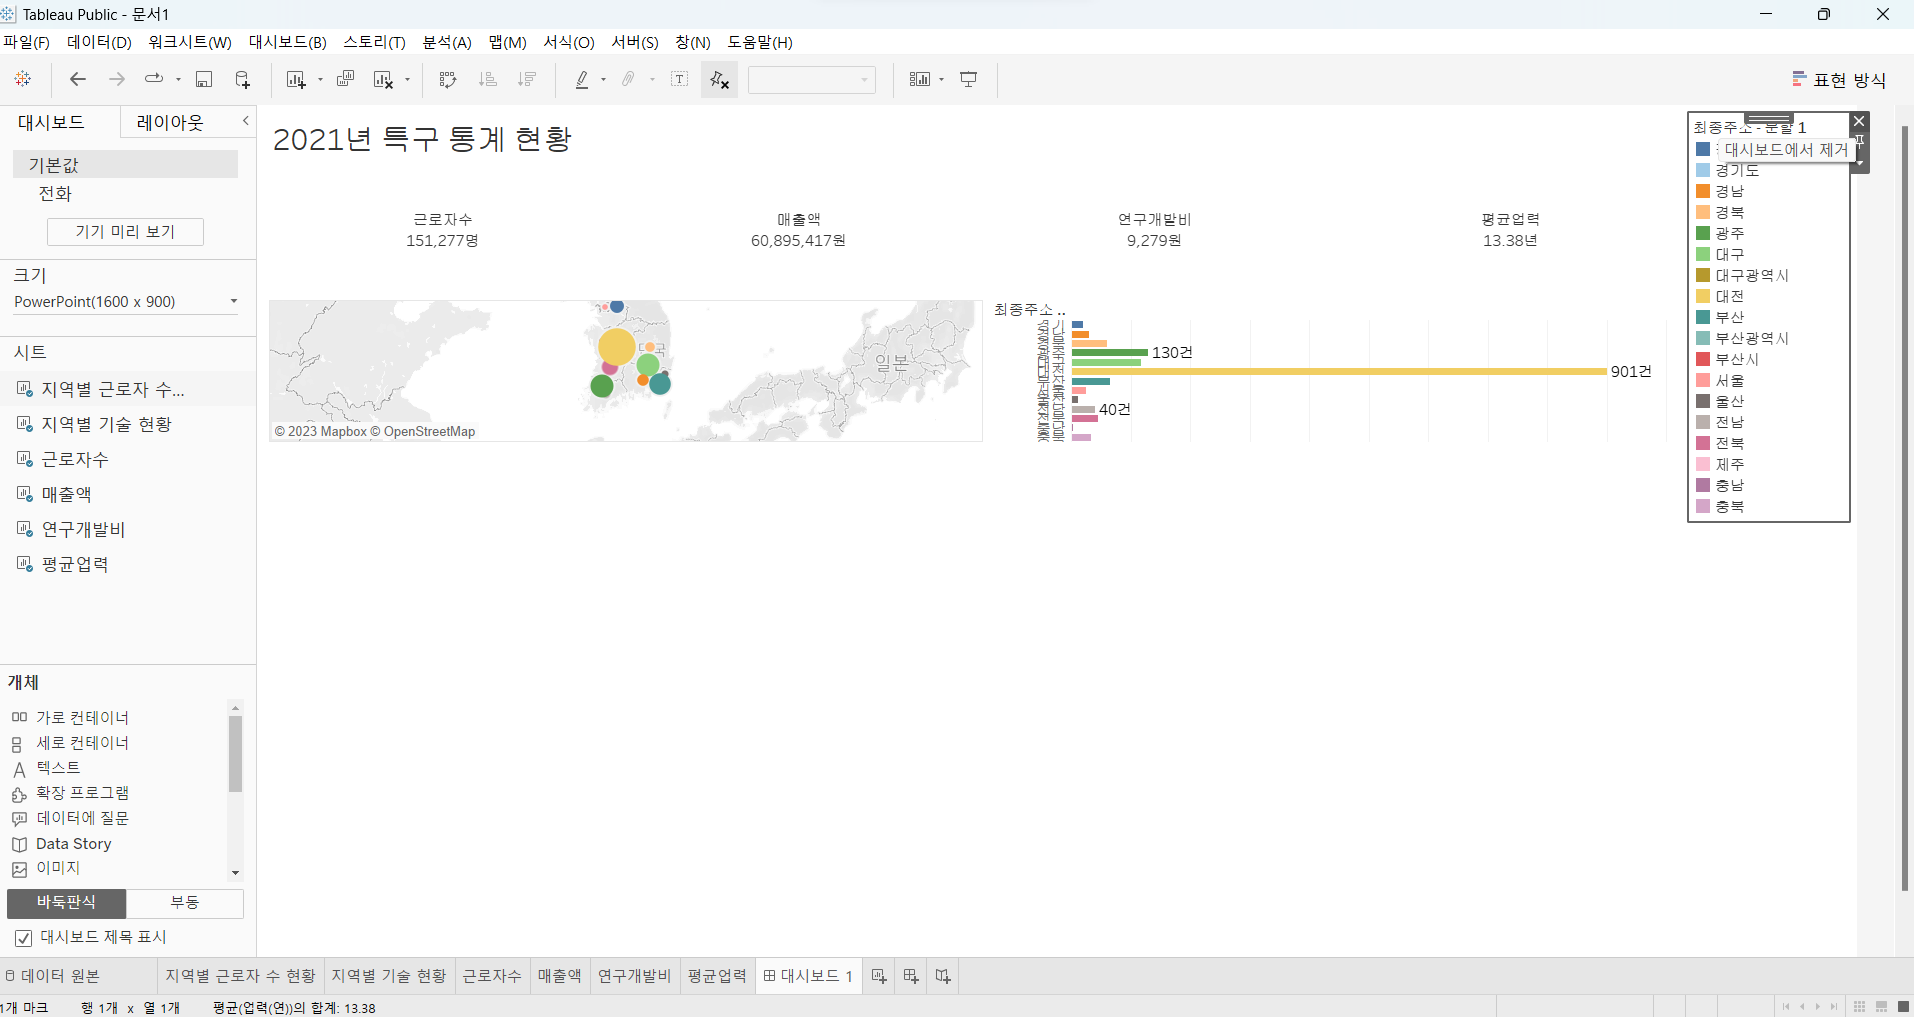The height and width of the screenshot is (1017, 1914).
Task: Start presentation mode icon
Action: click(x=969, y=79)
